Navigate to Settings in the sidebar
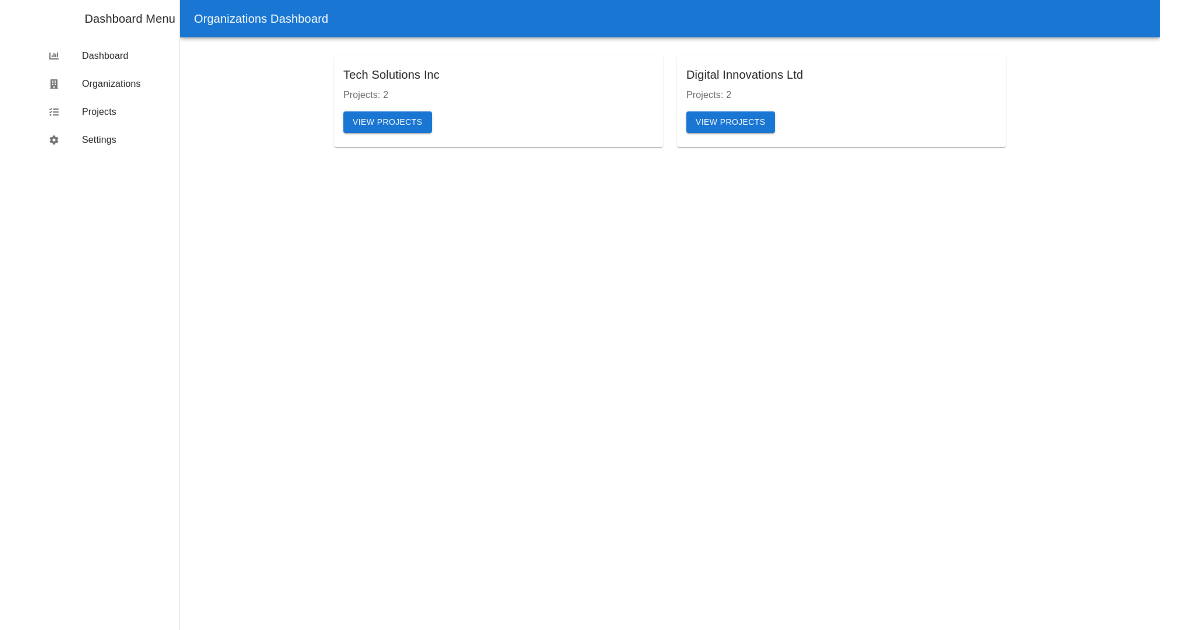The image size is (1200, 630). click(x=99, y=140)
